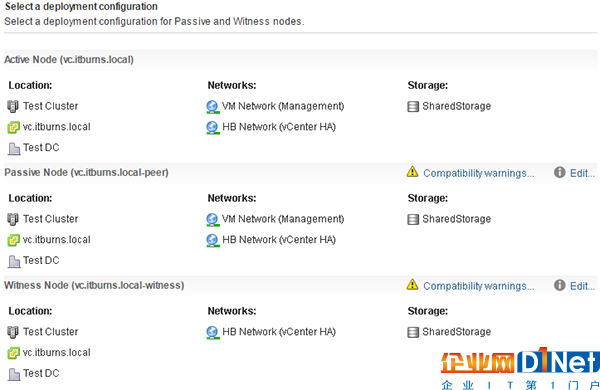
Task: Click the Active Node Test Cluster icon
Action: pos(13,106)
